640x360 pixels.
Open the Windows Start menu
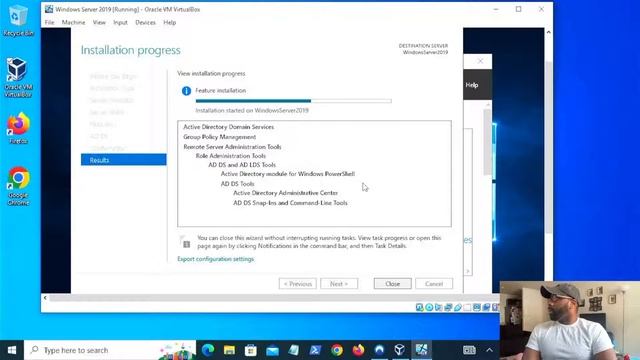point(12,350)
